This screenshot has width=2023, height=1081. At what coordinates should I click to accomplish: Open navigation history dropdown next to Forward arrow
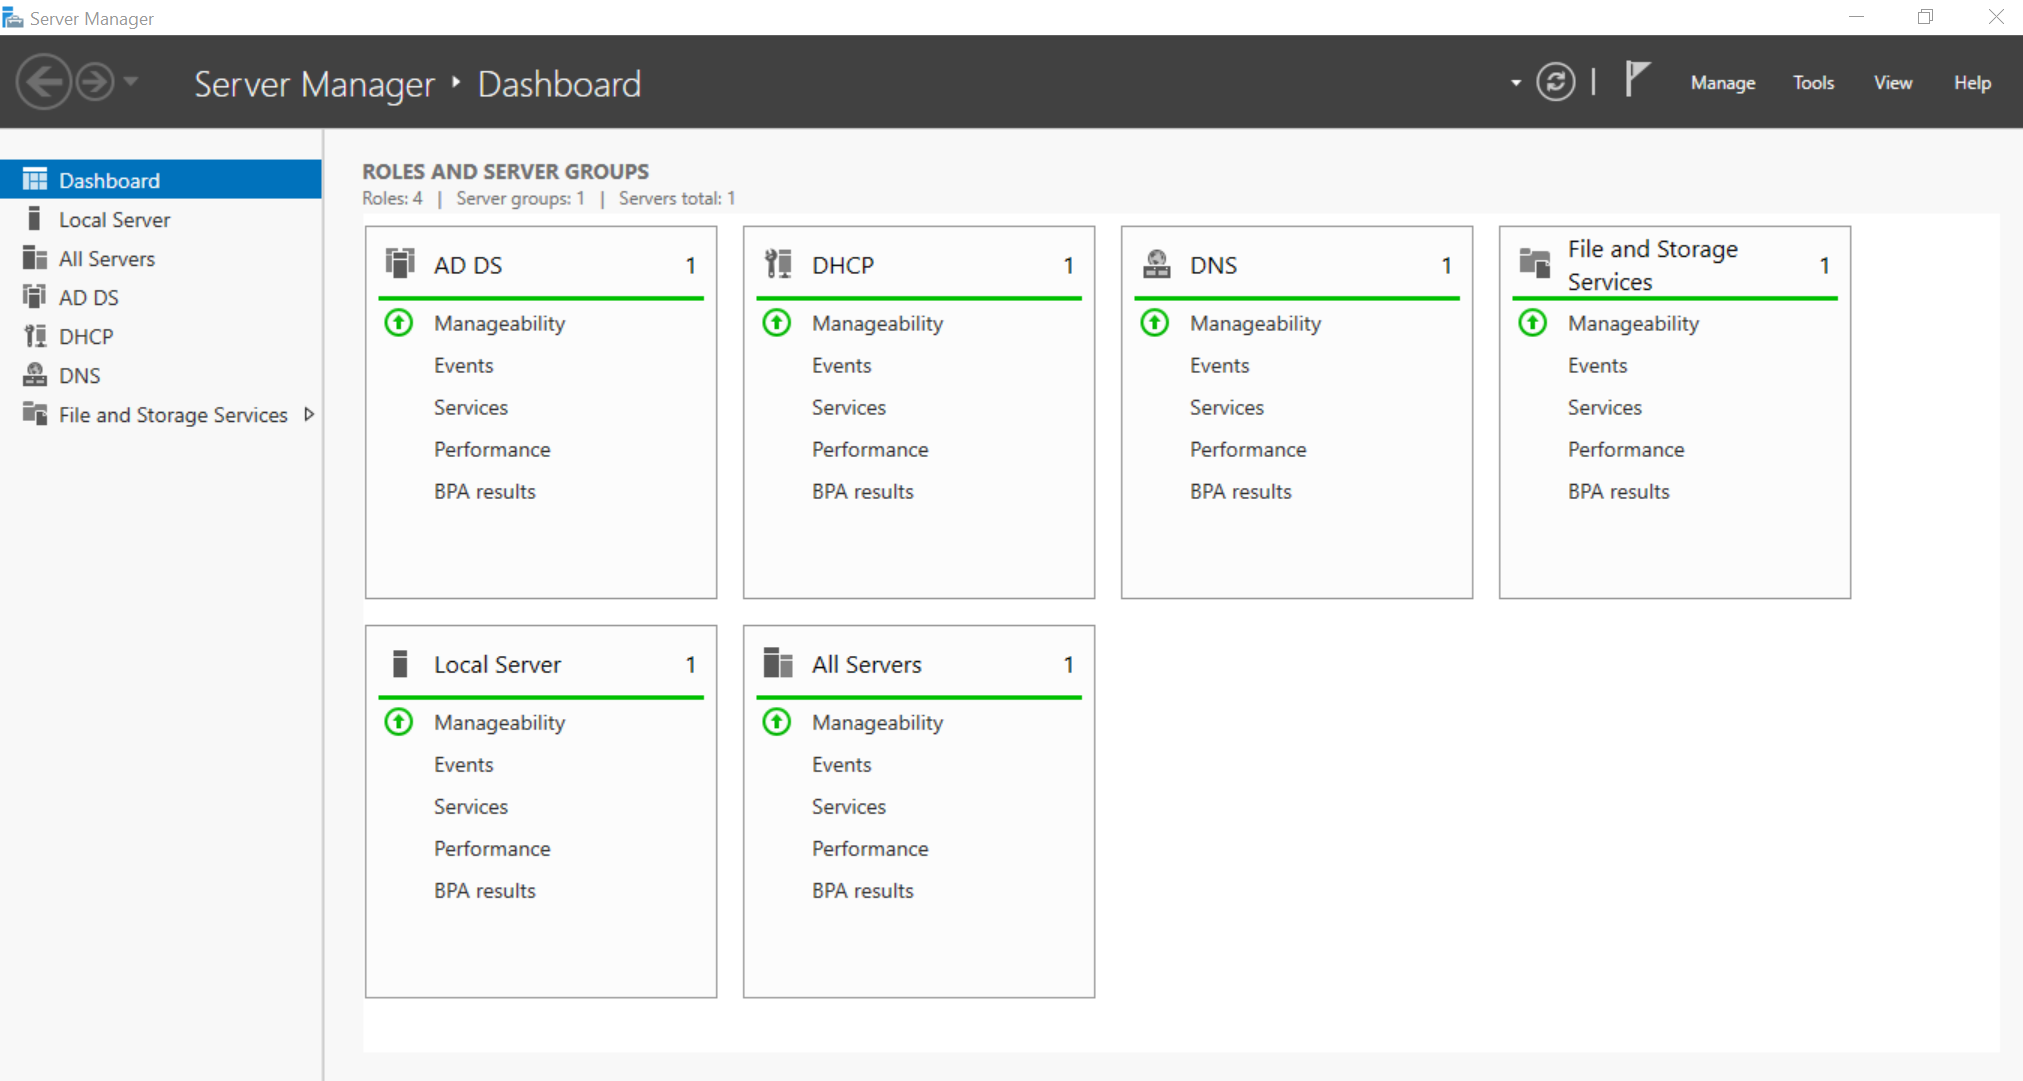coord(131,82)
